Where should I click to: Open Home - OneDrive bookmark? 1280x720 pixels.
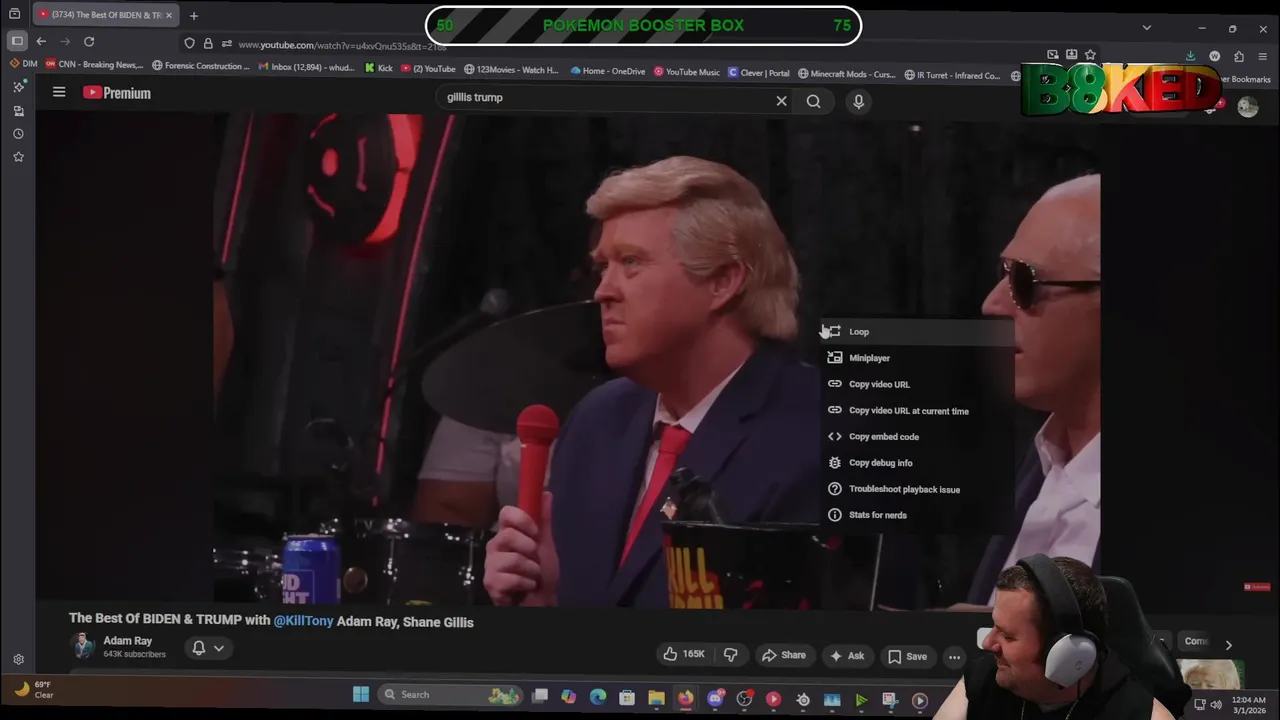(607, 71)
